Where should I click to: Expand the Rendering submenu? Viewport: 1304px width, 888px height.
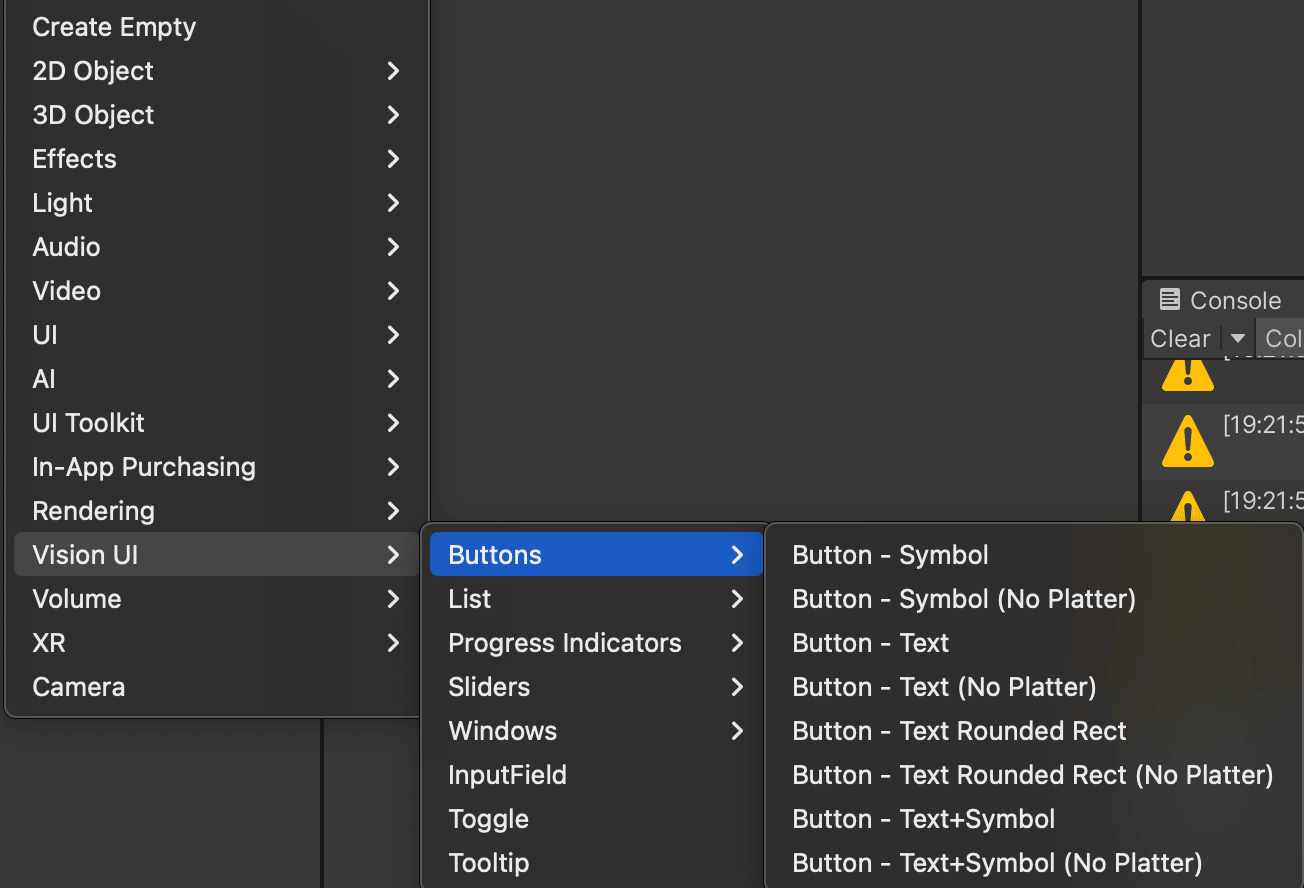point(216,511)
